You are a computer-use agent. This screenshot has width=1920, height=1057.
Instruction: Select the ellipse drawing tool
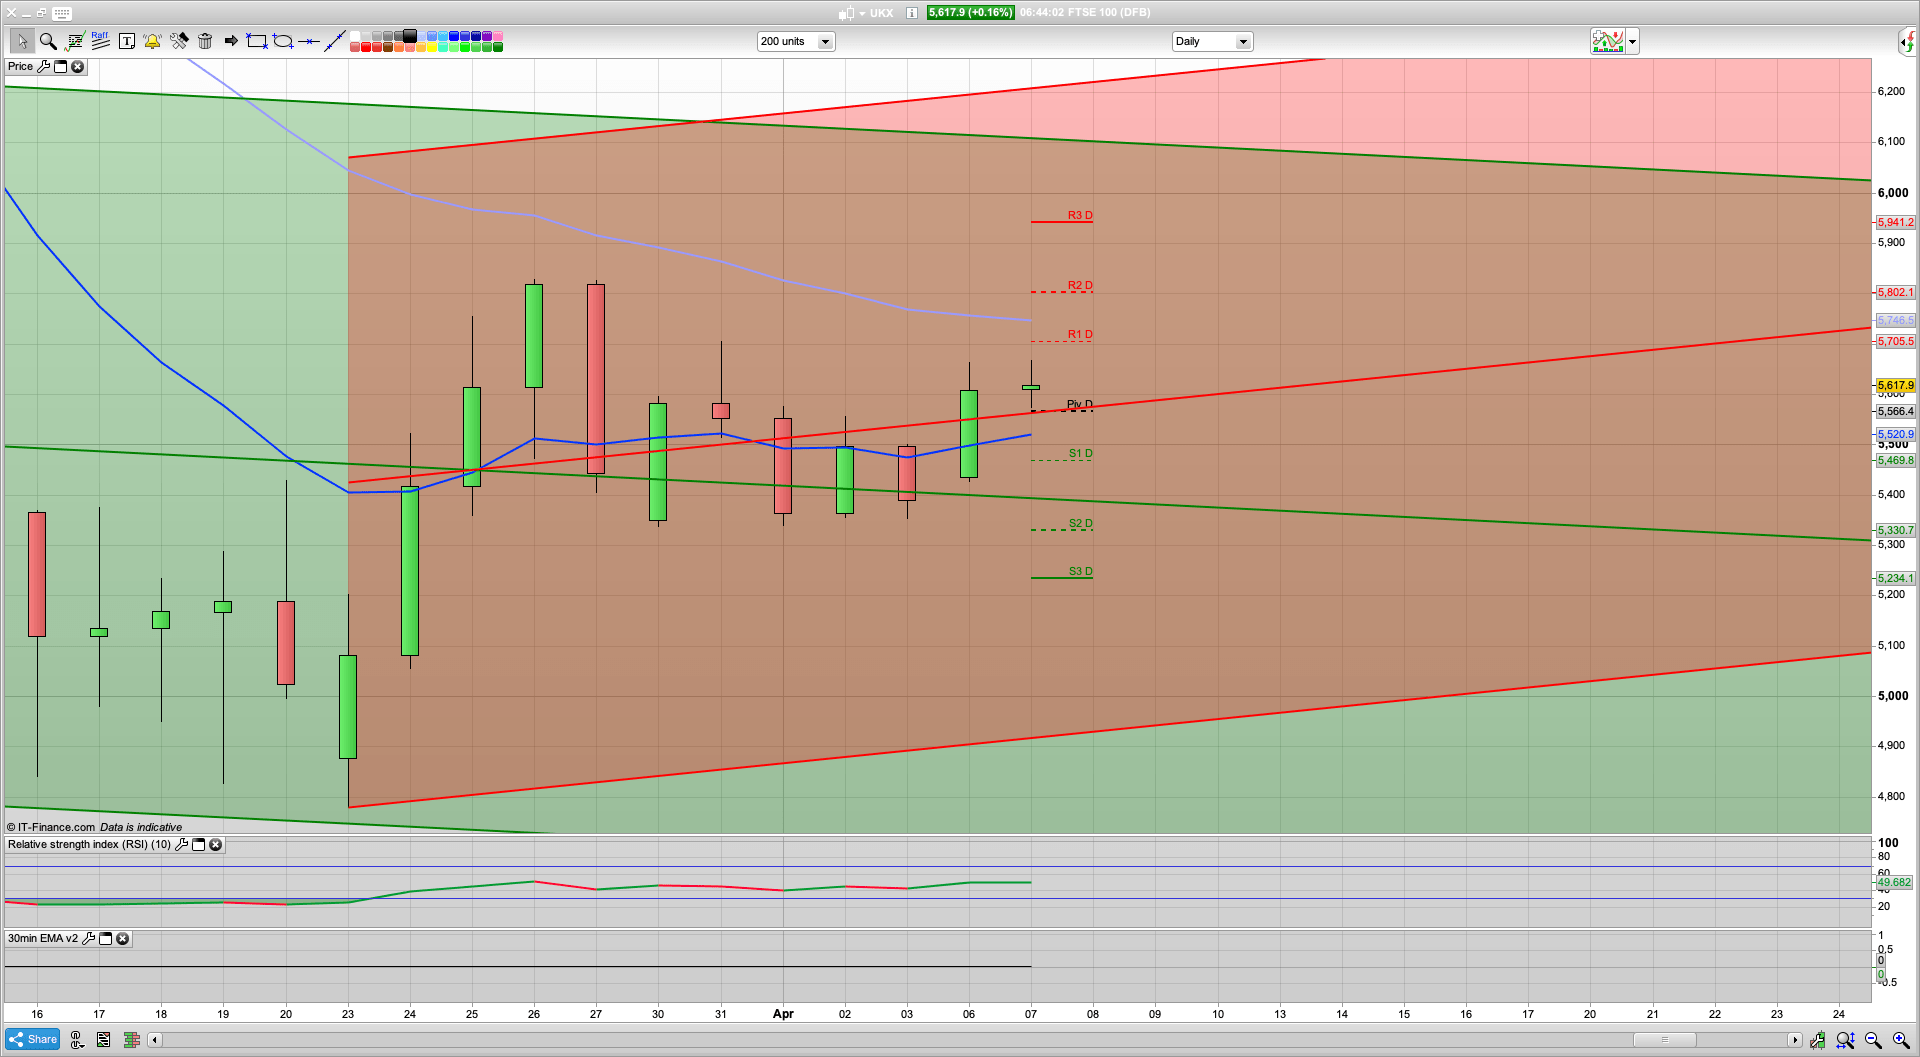pyautogui.click(x=283, y=41)
